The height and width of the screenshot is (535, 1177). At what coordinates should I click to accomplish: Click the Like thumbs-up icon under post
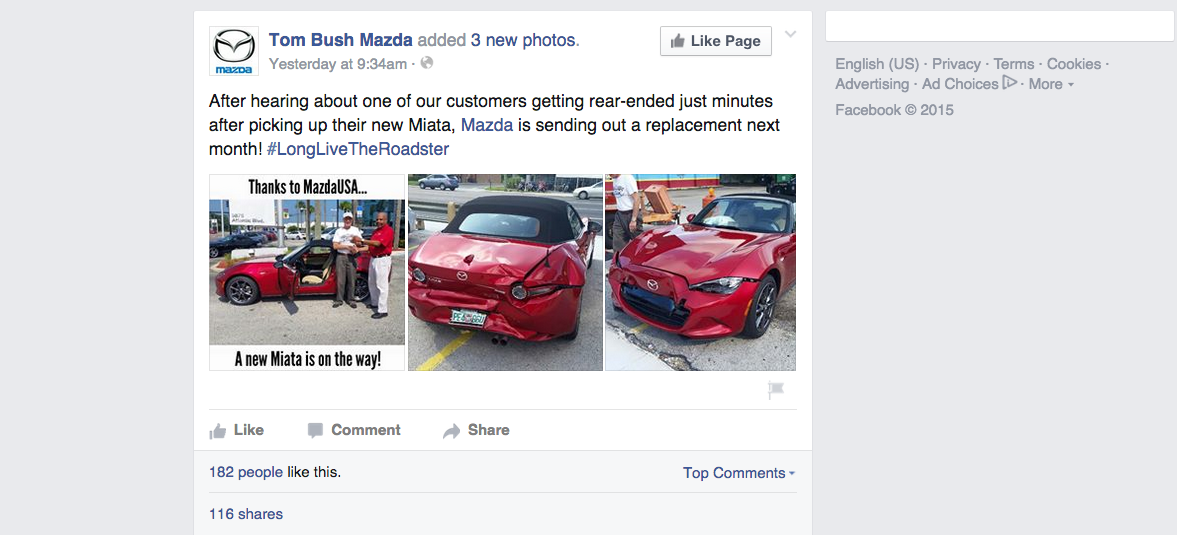(x=218, y=431)
